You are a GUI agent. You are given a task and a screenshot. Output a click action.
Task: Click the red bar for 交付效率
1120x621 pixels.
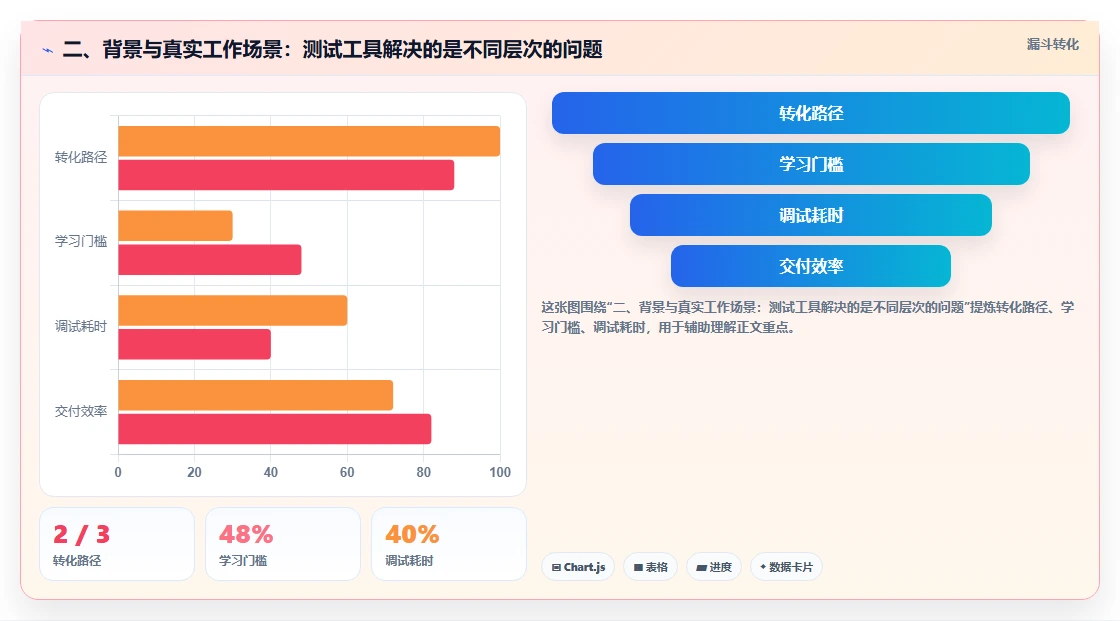[275, 429]
